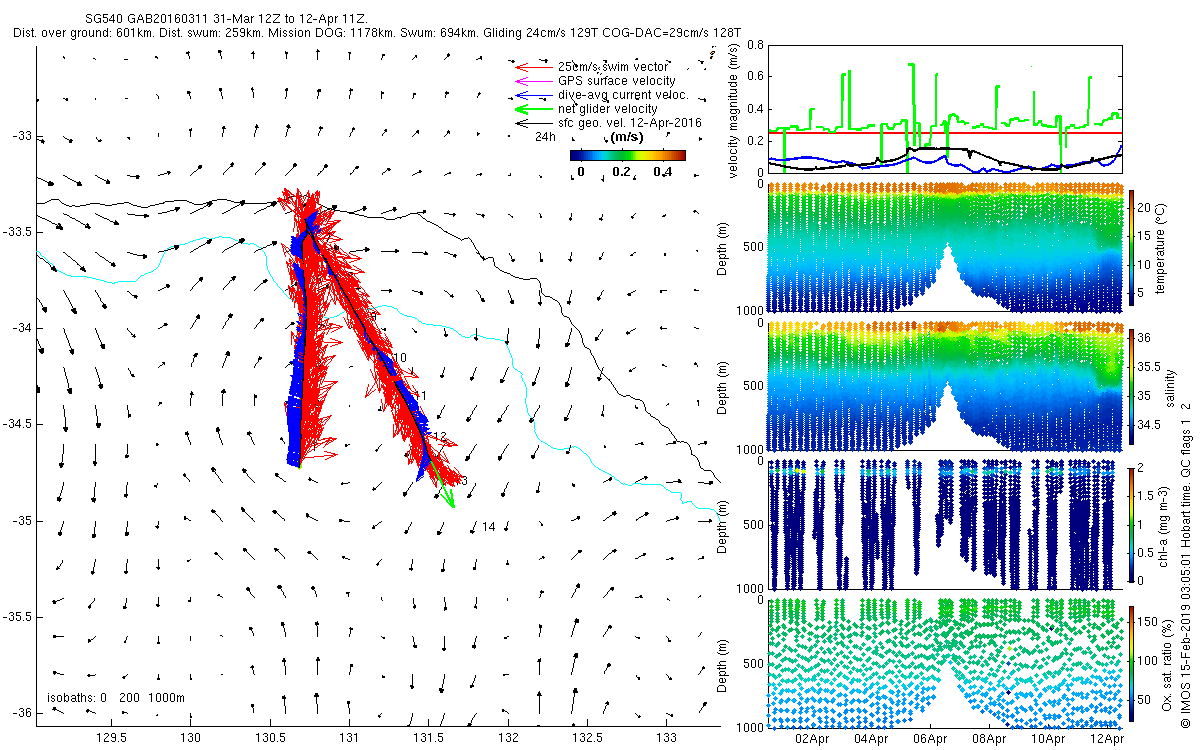Image resolution: width=1200 pixels, height=750 pixels.
Task: Click the 0.8 tick on velocity magnitude axis
Action: click(x=756, y=44)
